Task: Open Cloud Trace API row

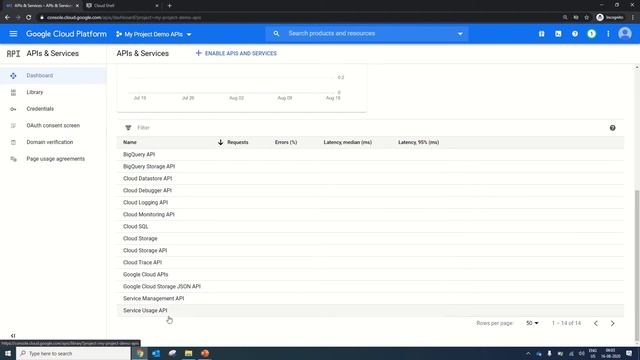Action: click(370, 262)
